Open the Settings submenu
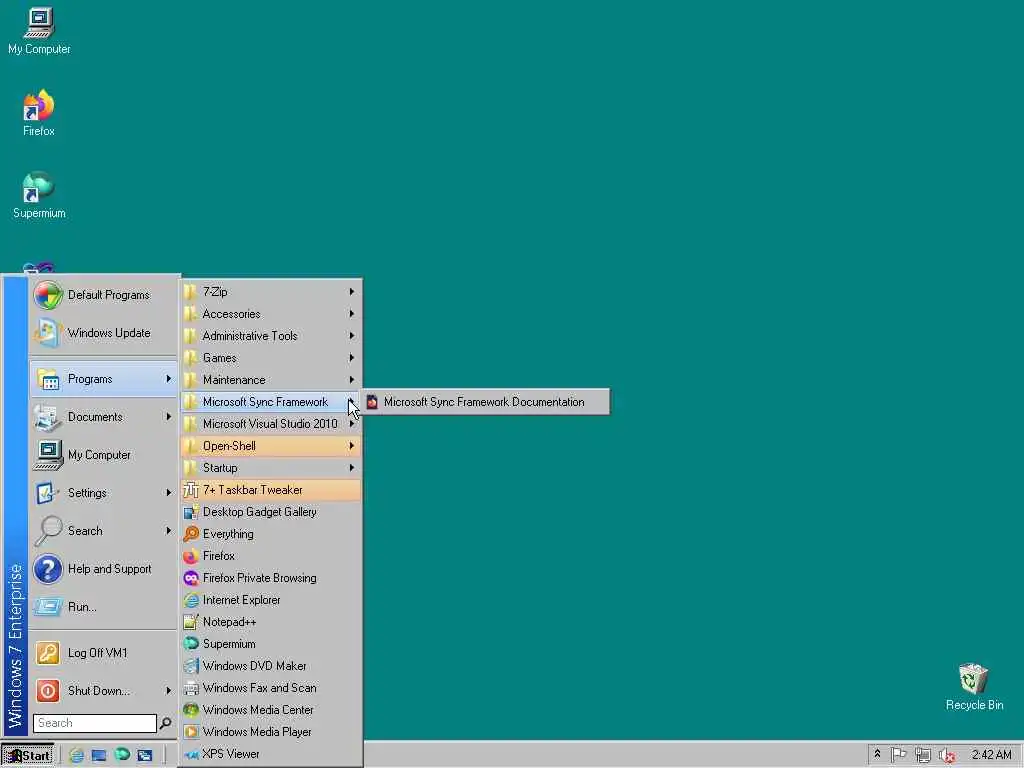This screenshot has width=1024, height=768. (104, 493)
